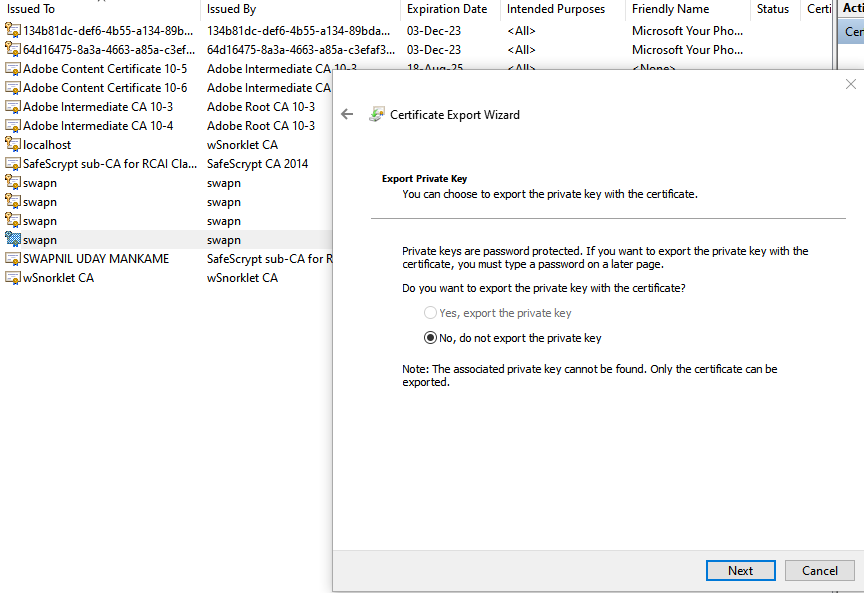This screenshot has width=864, height=593.
Task: Select "Yes, export the private key"
Action: [x=430, y=312]
